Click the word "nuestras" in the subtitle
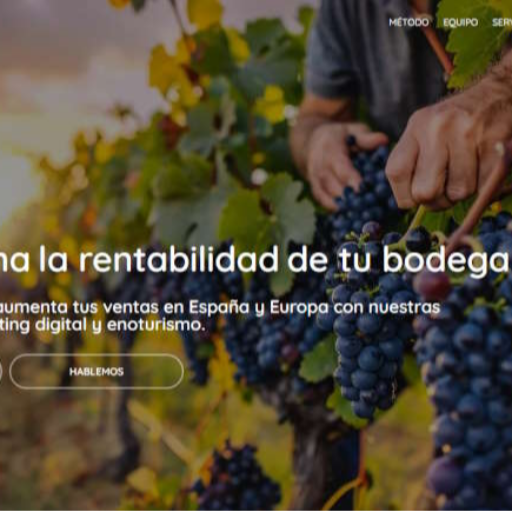Screen dimensions: 512x512 point(404,308)
